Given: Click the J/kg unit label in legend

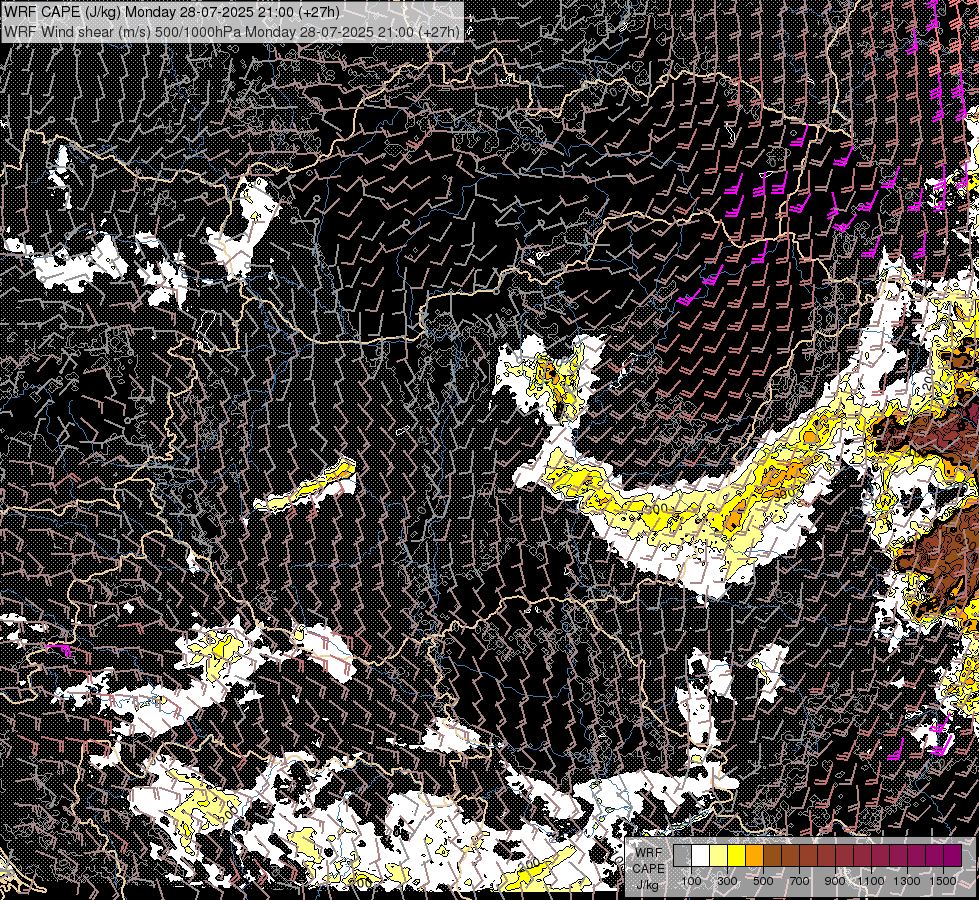Looking at the screenshot, I should tap(648, 885).
